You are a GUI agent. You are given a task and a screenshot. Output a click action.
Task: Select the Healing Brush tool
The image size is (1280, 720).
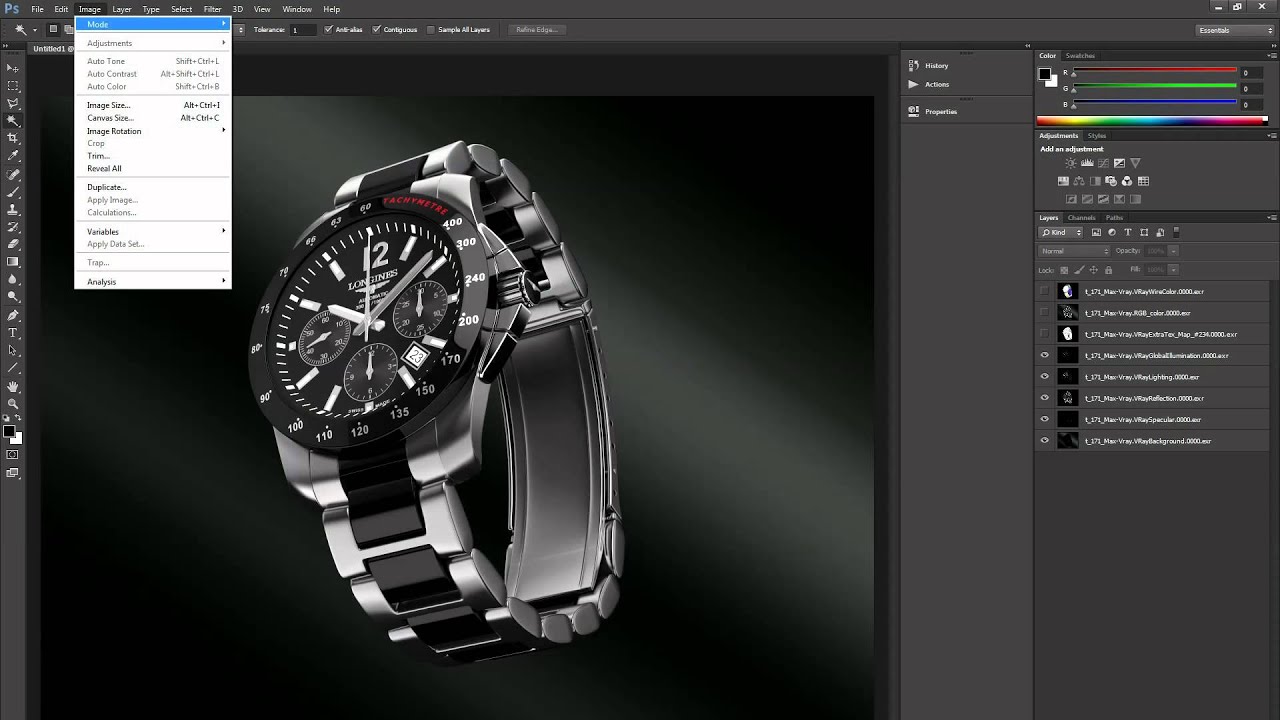(13, 174)
